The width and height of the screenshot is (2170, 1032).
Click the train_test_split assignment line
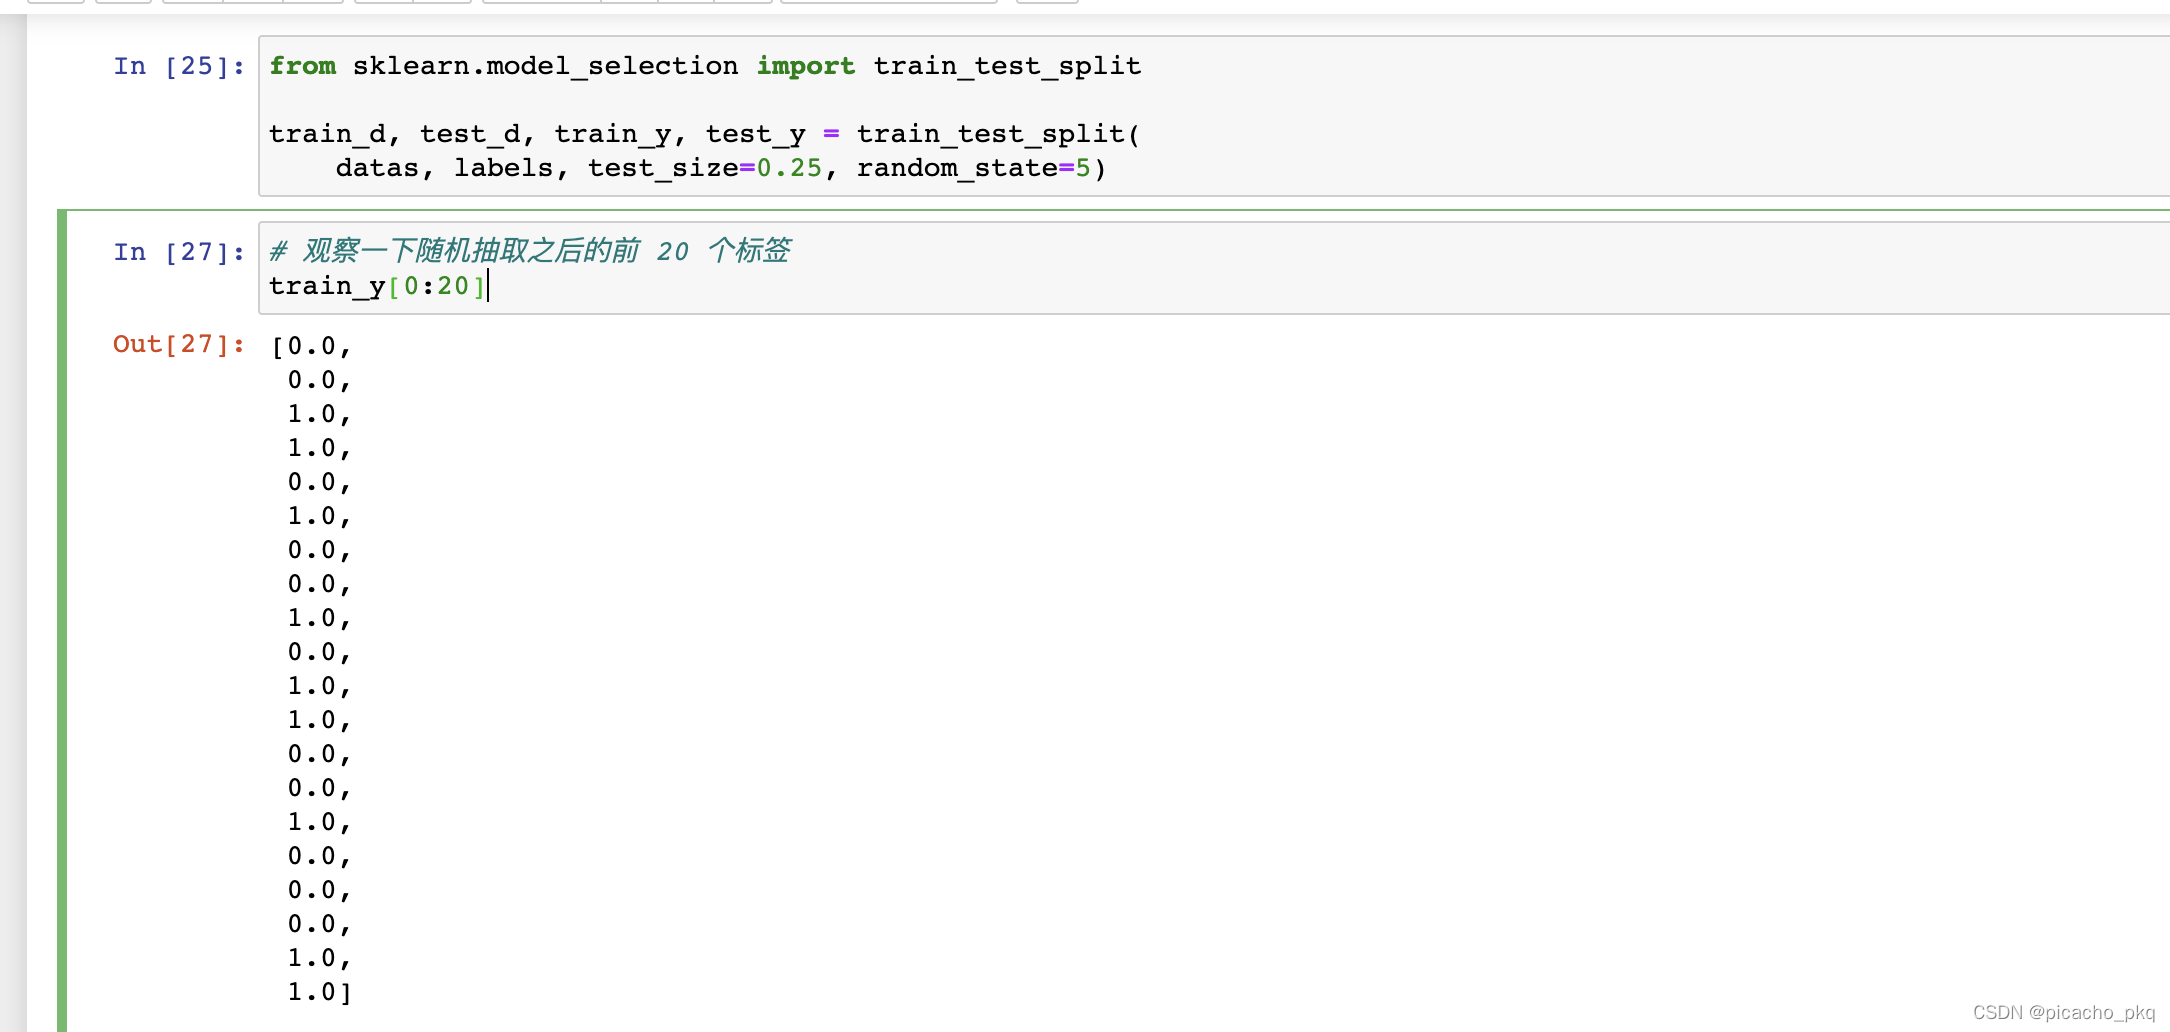(x=705, y=134)
